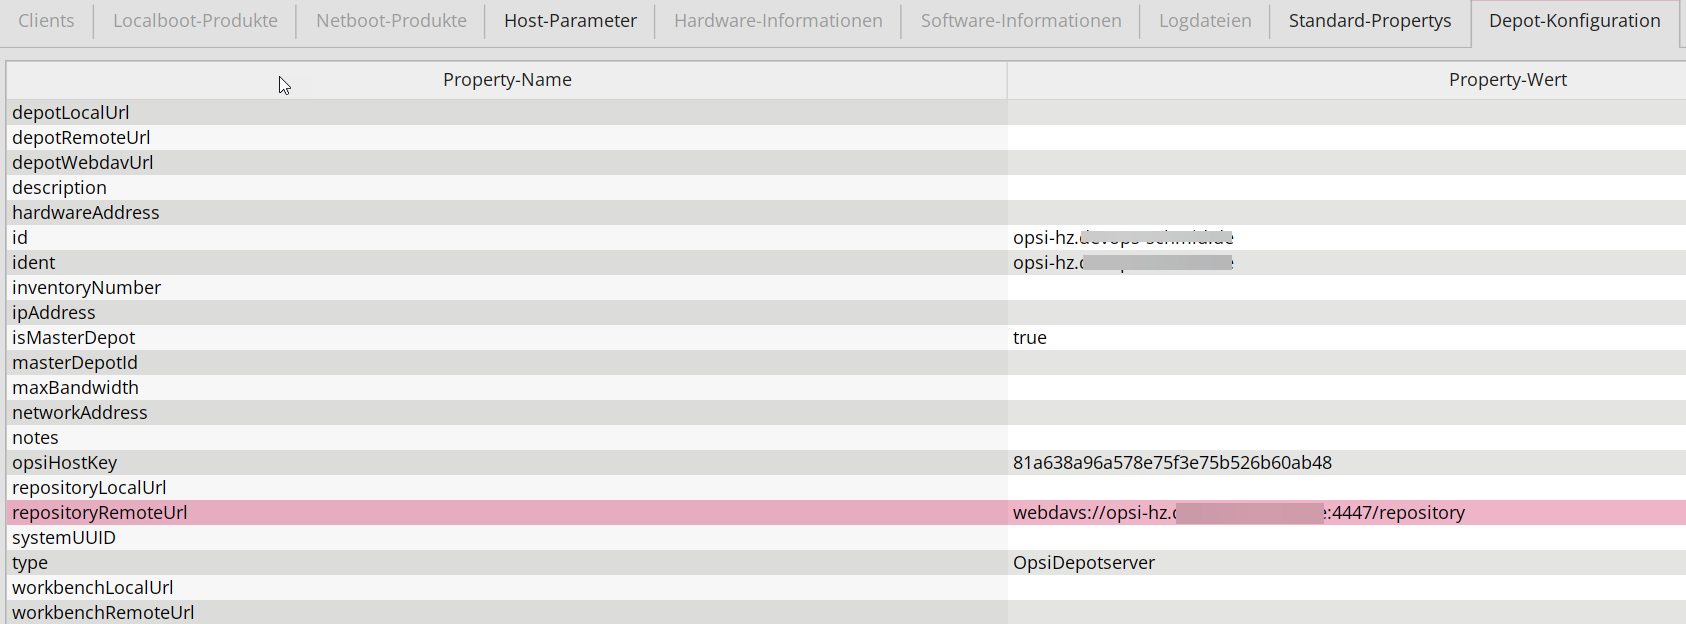Sort by the Property-Wert column header

[x=1347, y=80]
